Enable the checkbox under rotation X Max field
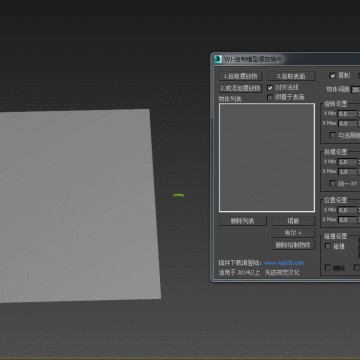The image size is (360, 360). 332,135
